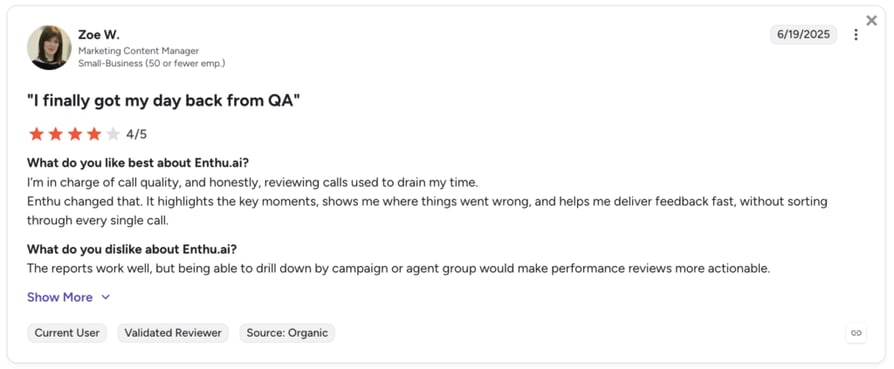Click the fifth gray empty star
Screen dimensions: 894x369
click(113, 135)
